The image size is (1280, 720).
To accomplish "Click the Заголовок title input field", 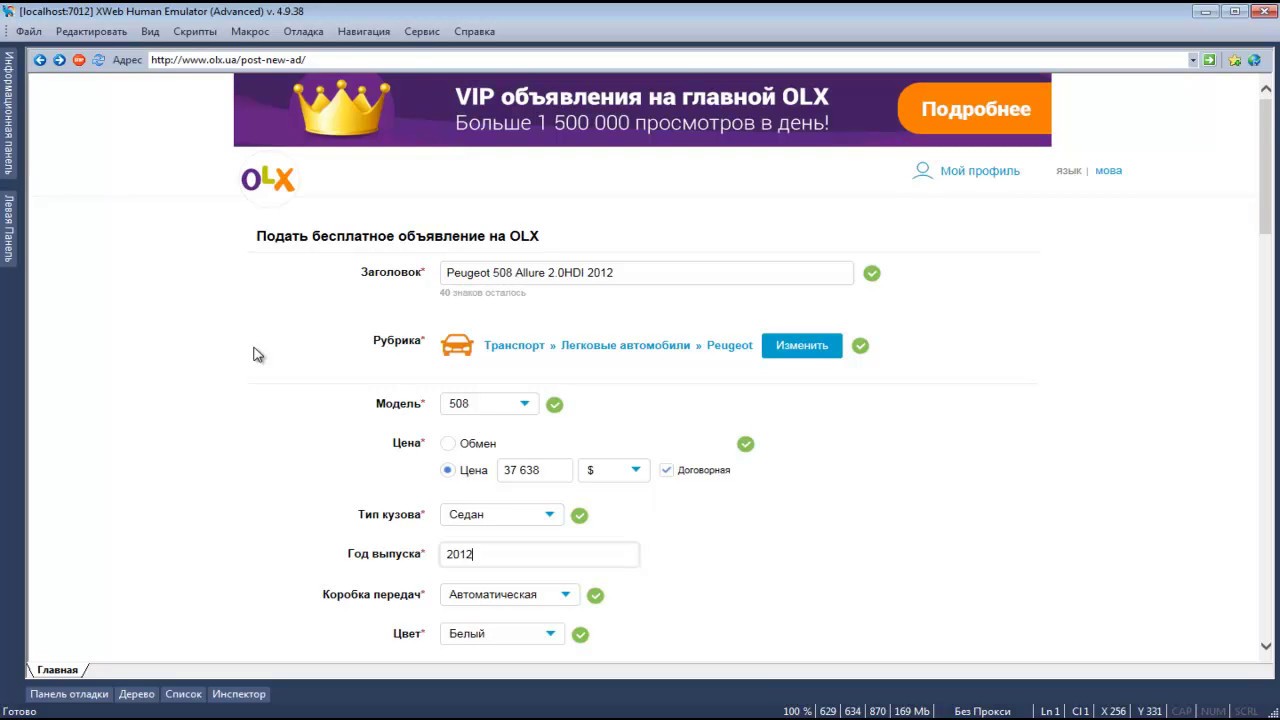I will [x=647, y=273].
